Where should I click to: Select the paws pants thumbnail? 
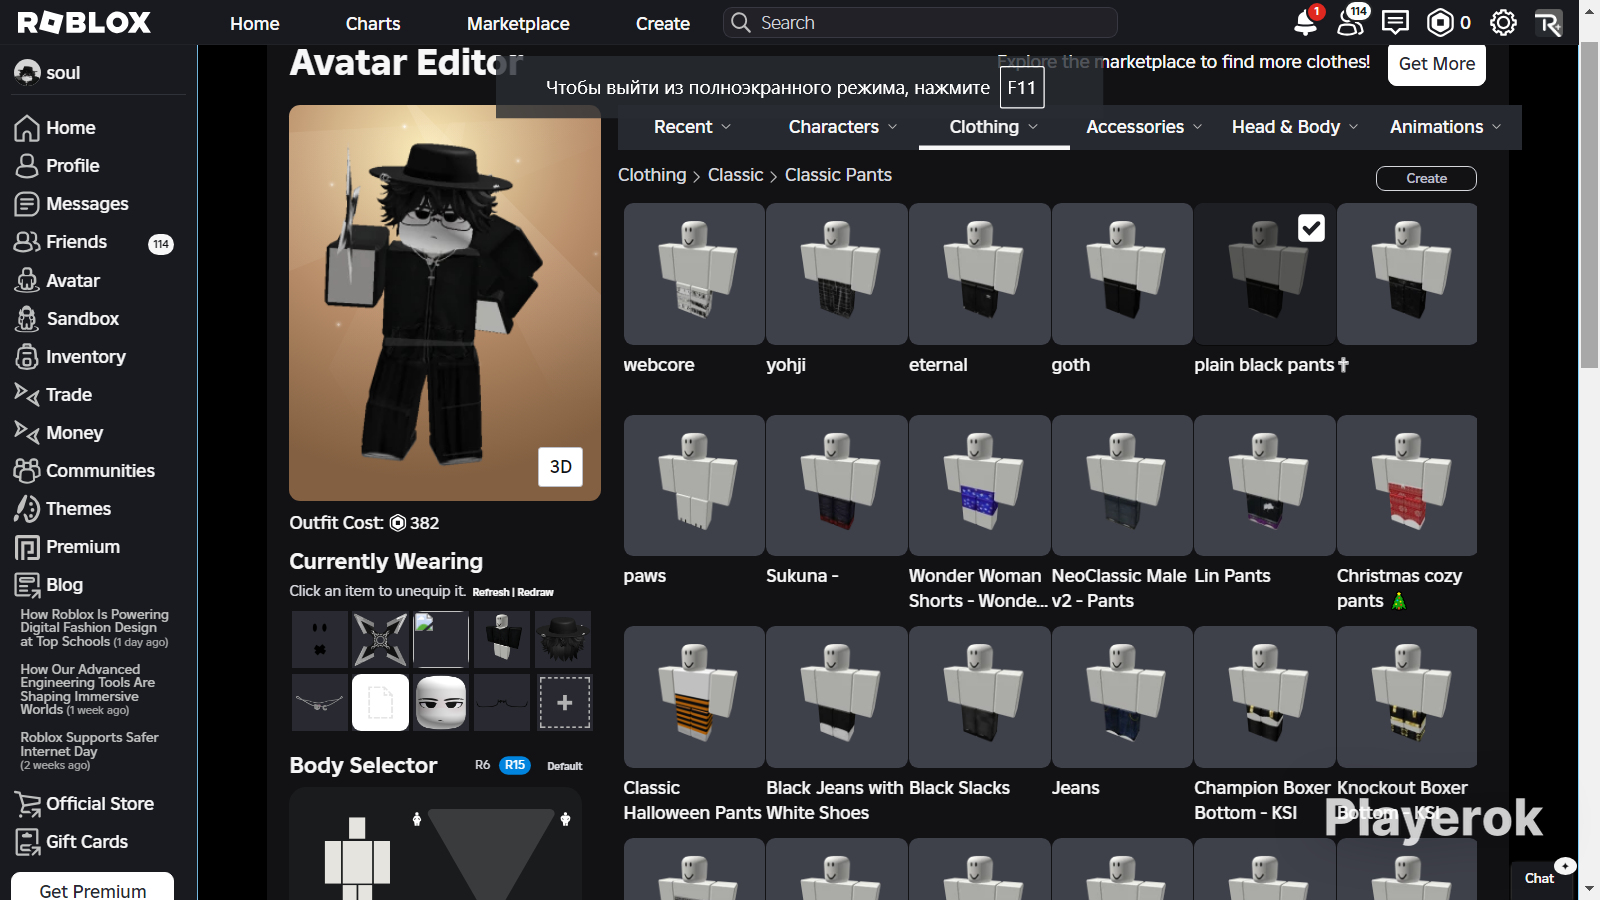[694, 486]
